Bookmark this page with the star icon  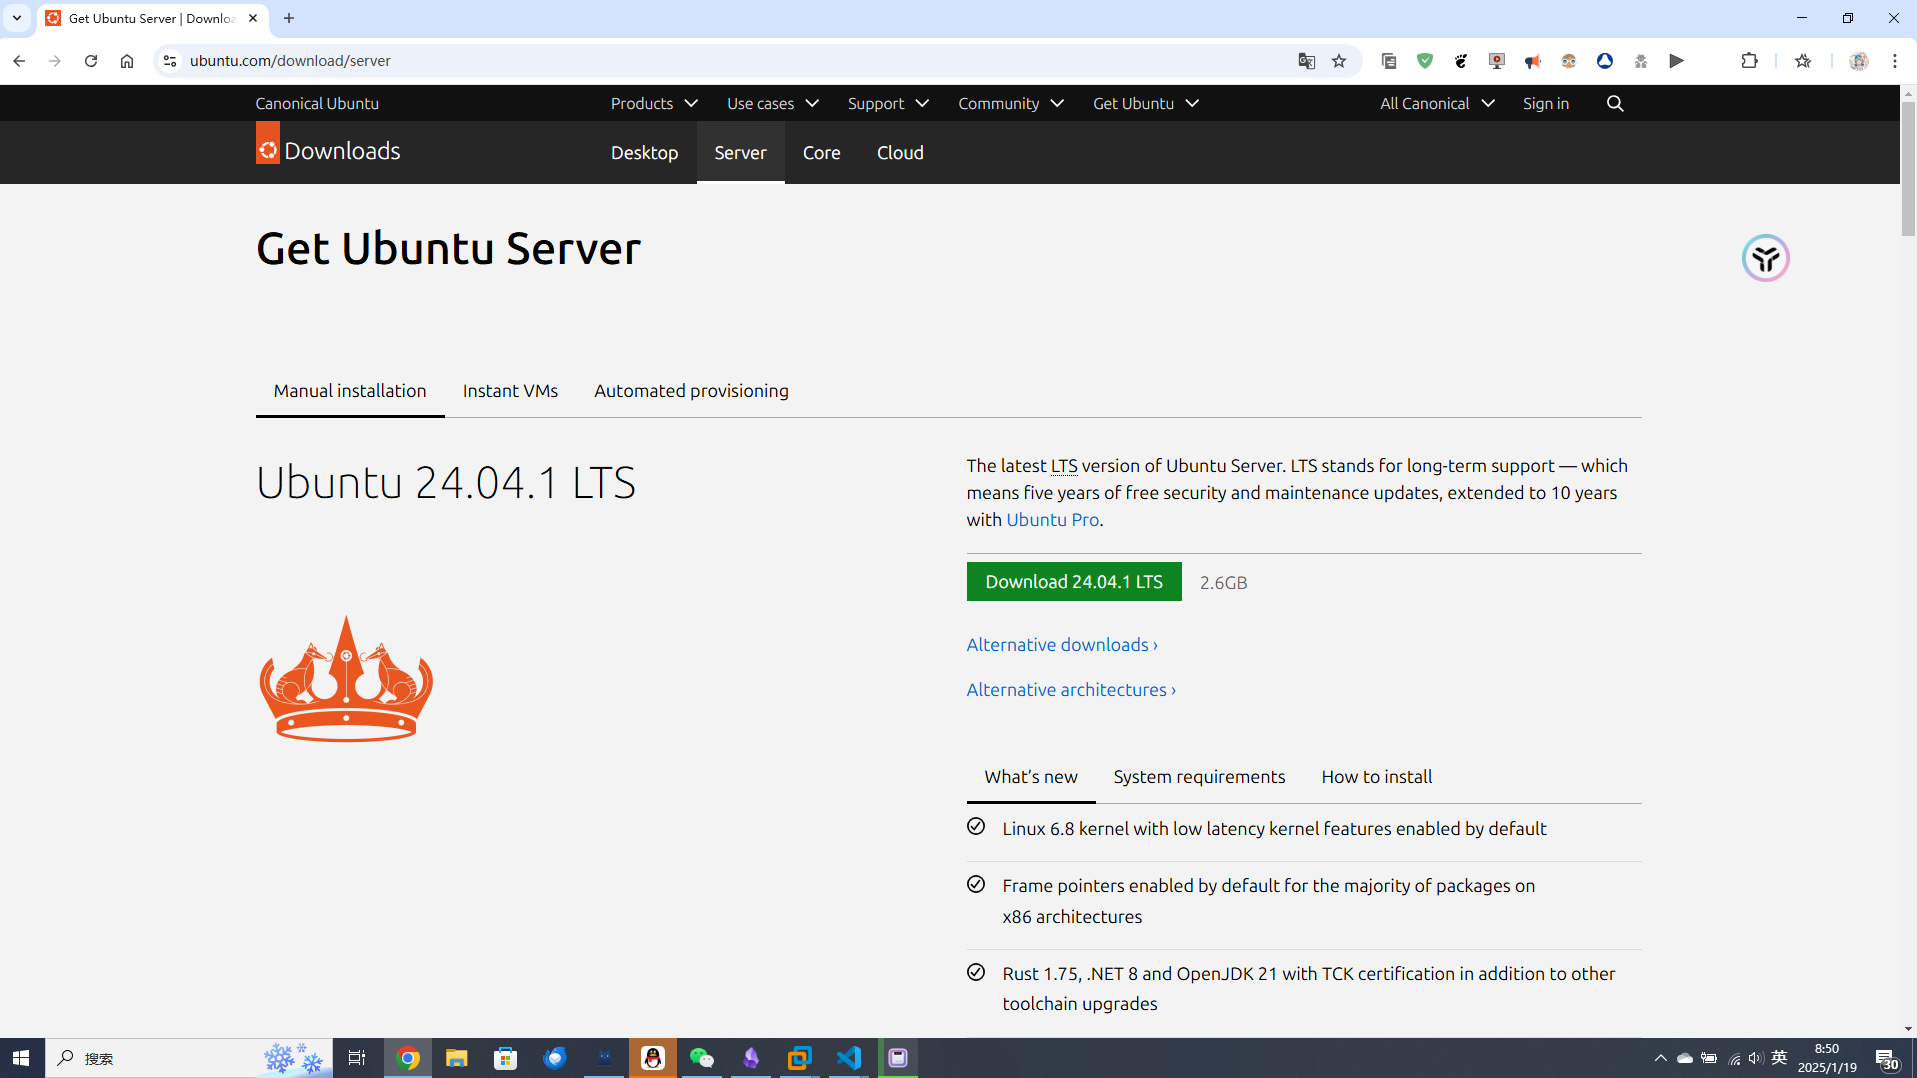(1339, 61)
